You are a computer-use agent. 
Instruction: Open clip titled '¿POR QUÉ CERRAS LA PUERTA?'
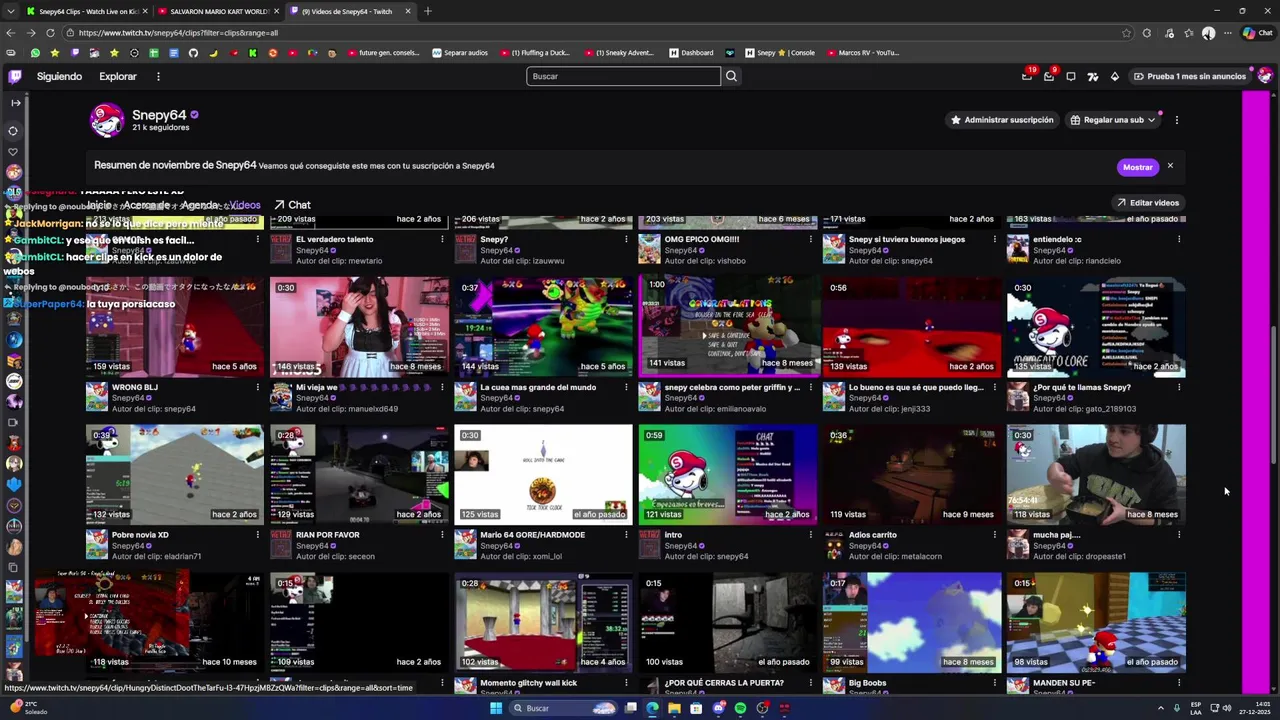(x=723, y=683)
